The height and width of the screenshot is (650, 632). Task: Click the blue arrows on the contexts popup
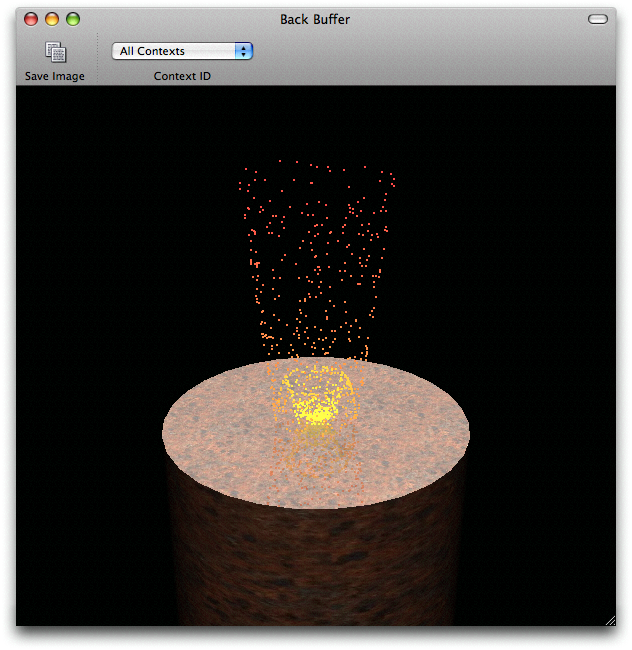(x=242, y=51)
